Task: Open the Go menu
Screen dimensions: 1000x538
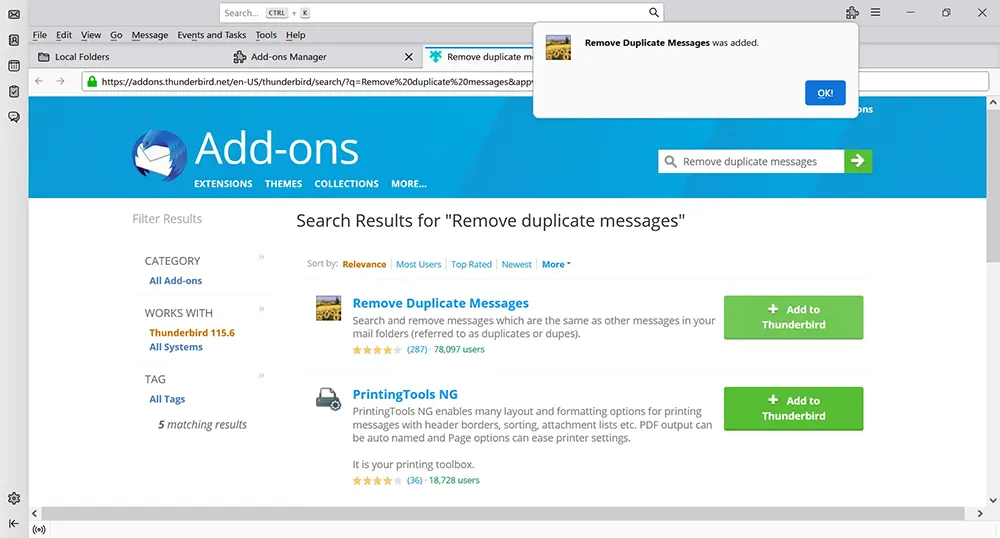Action: click(116, 35)
